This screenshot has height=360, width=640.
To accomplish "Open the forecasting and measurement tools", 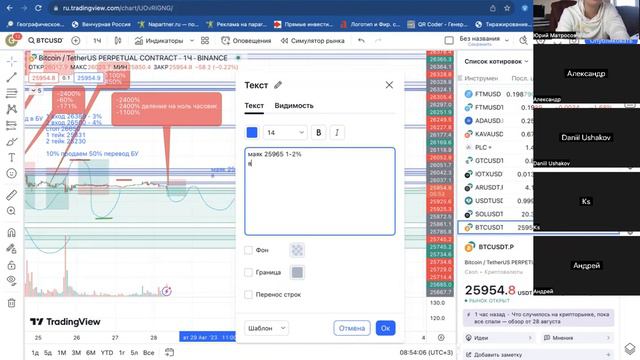I will (11, 125).
